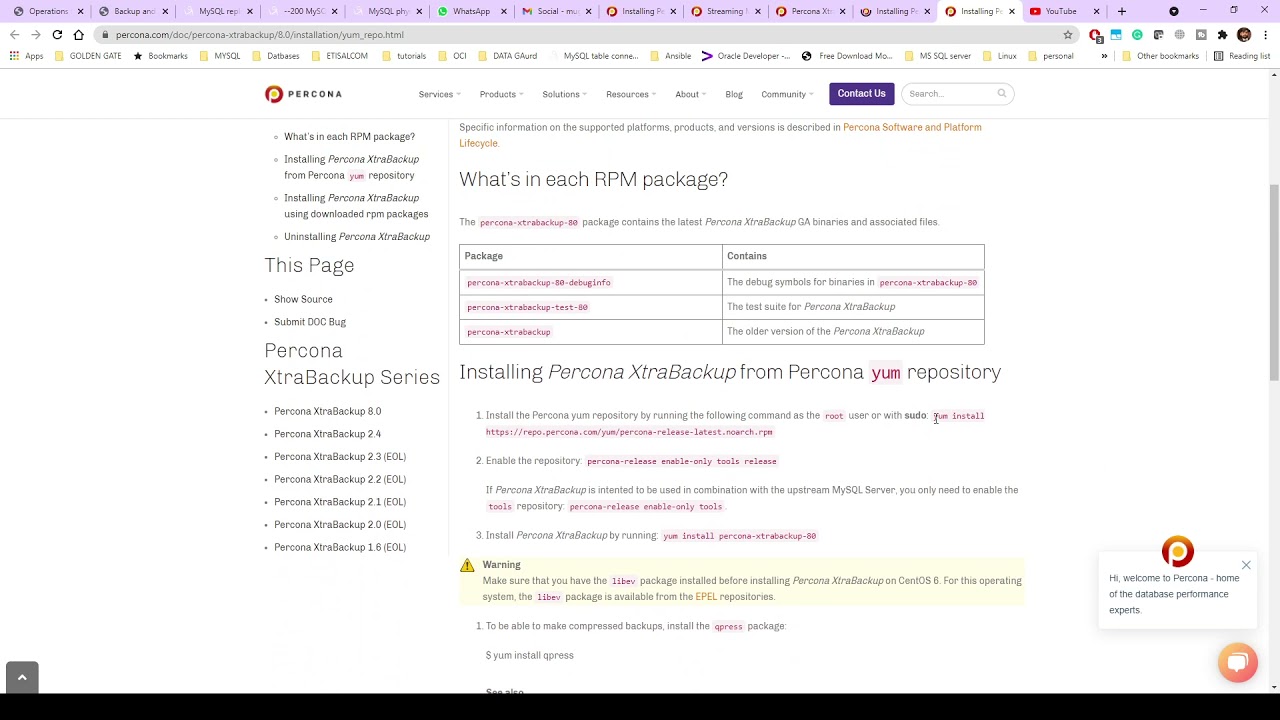The image size is (1280, 720).
Task: Go to 'What's in each RPM package?' section
Action: point(349,137)
